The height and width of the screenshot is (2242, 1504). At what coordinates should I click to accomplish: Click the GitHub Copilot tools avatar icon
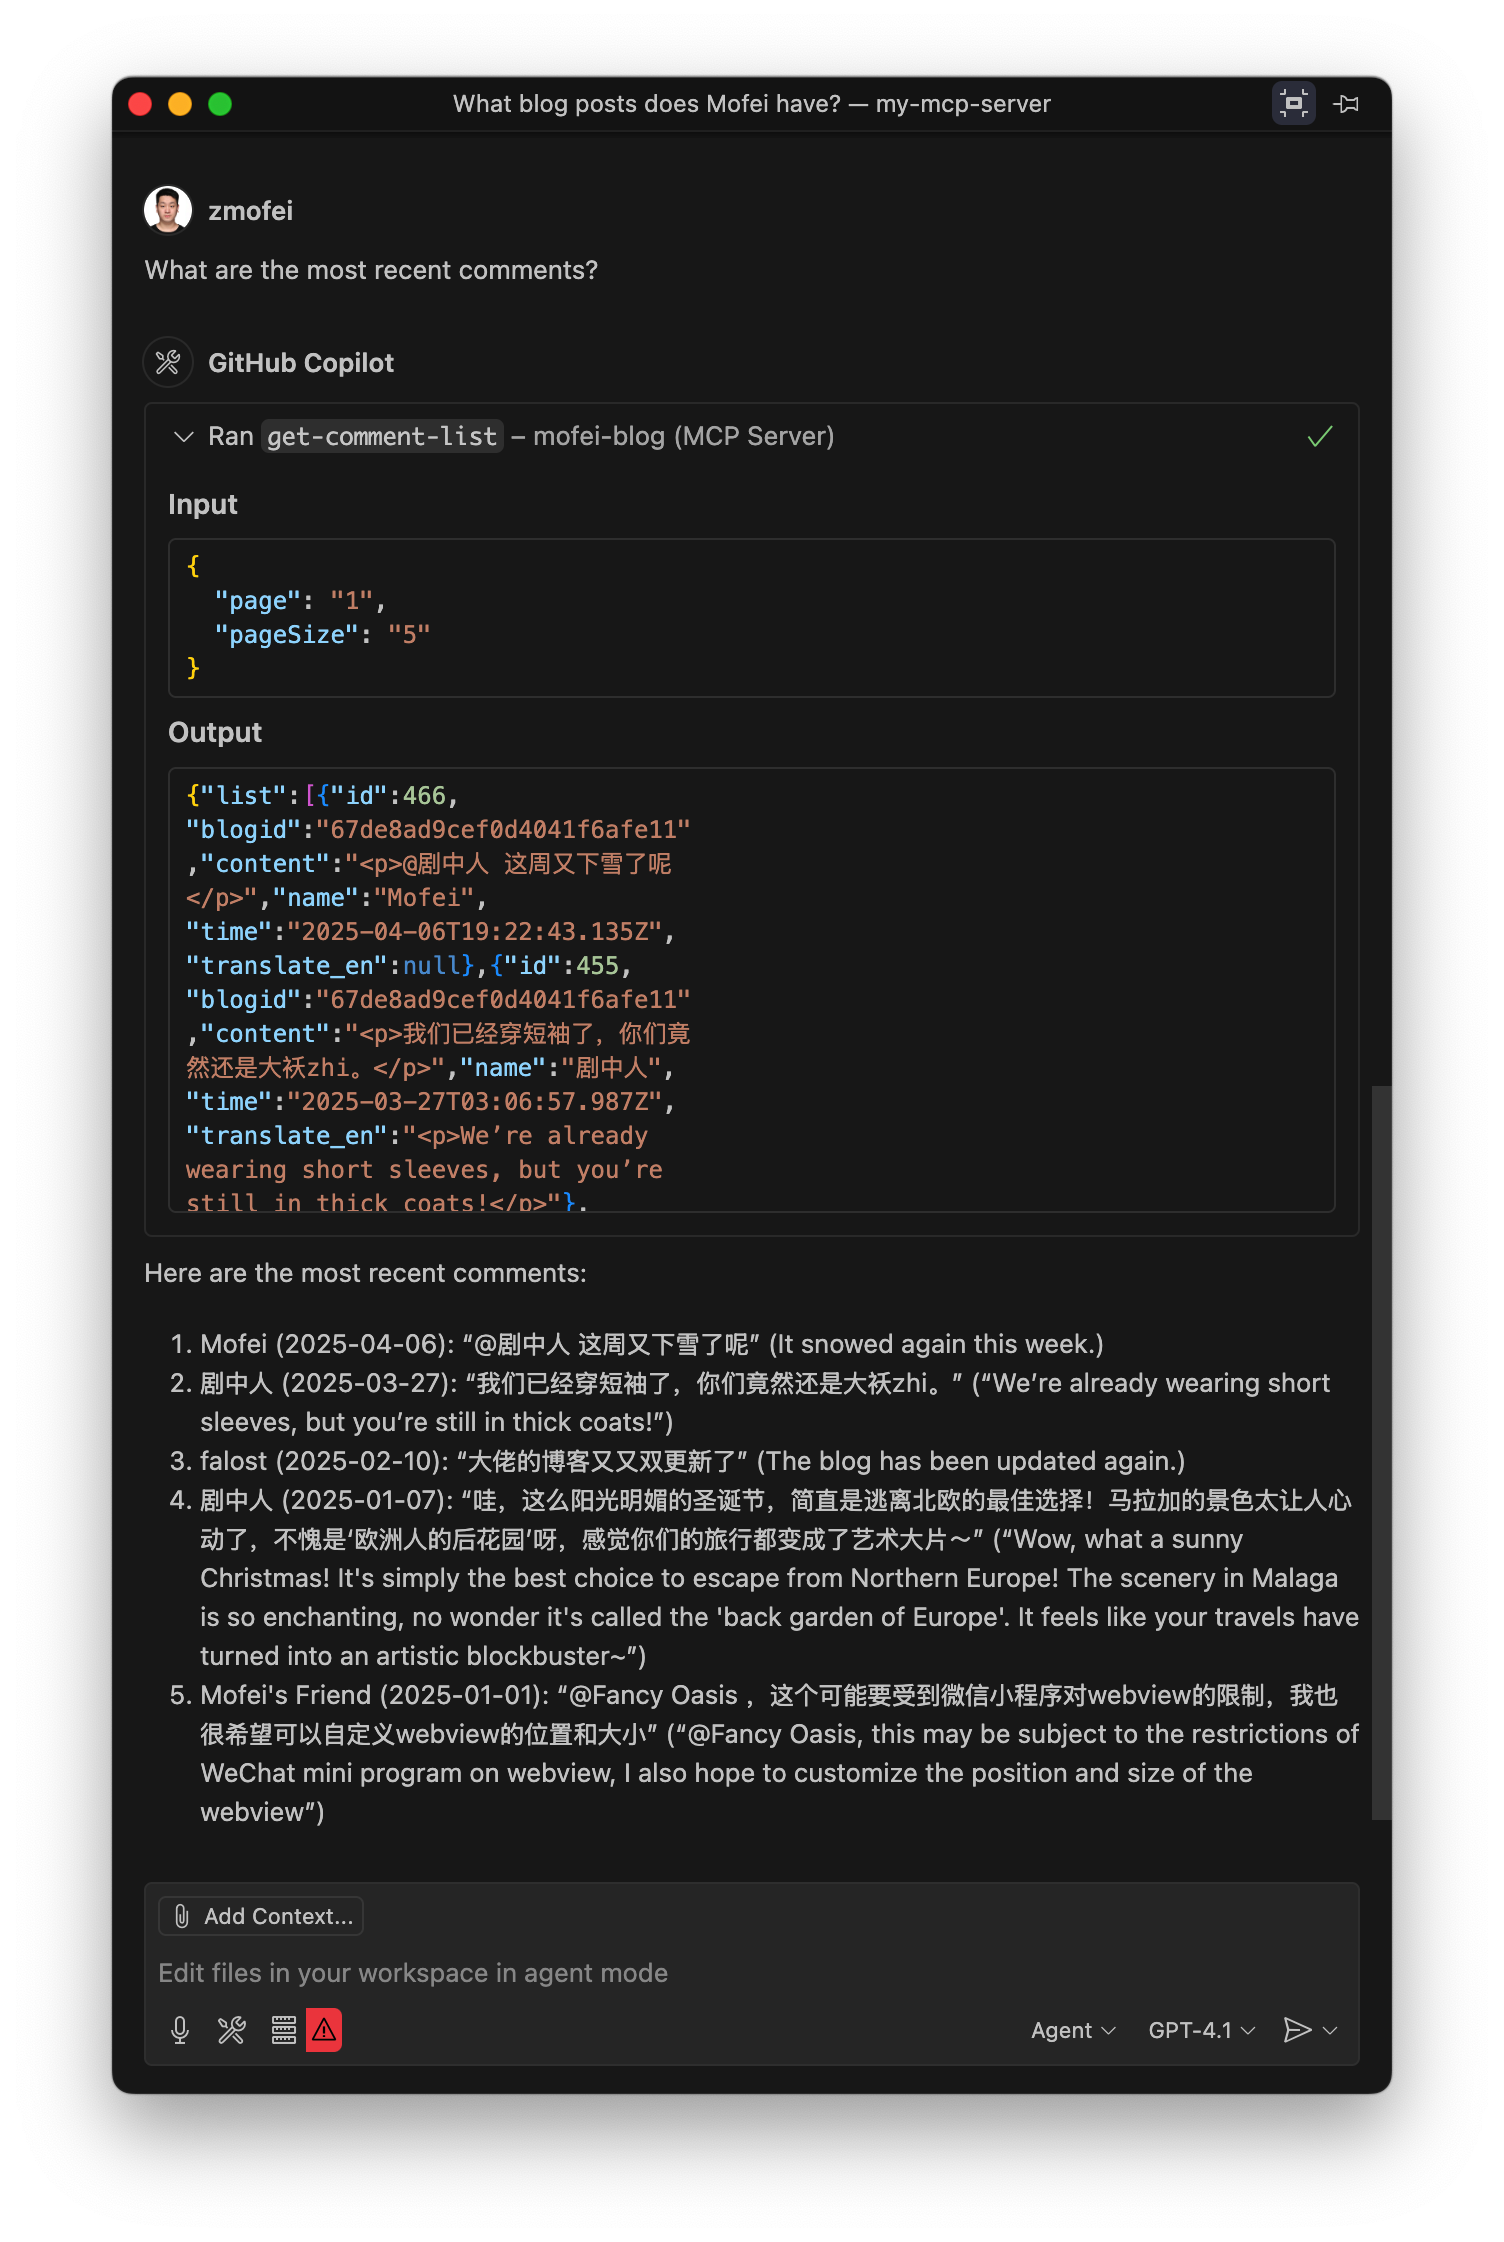(x=168, y=362)
